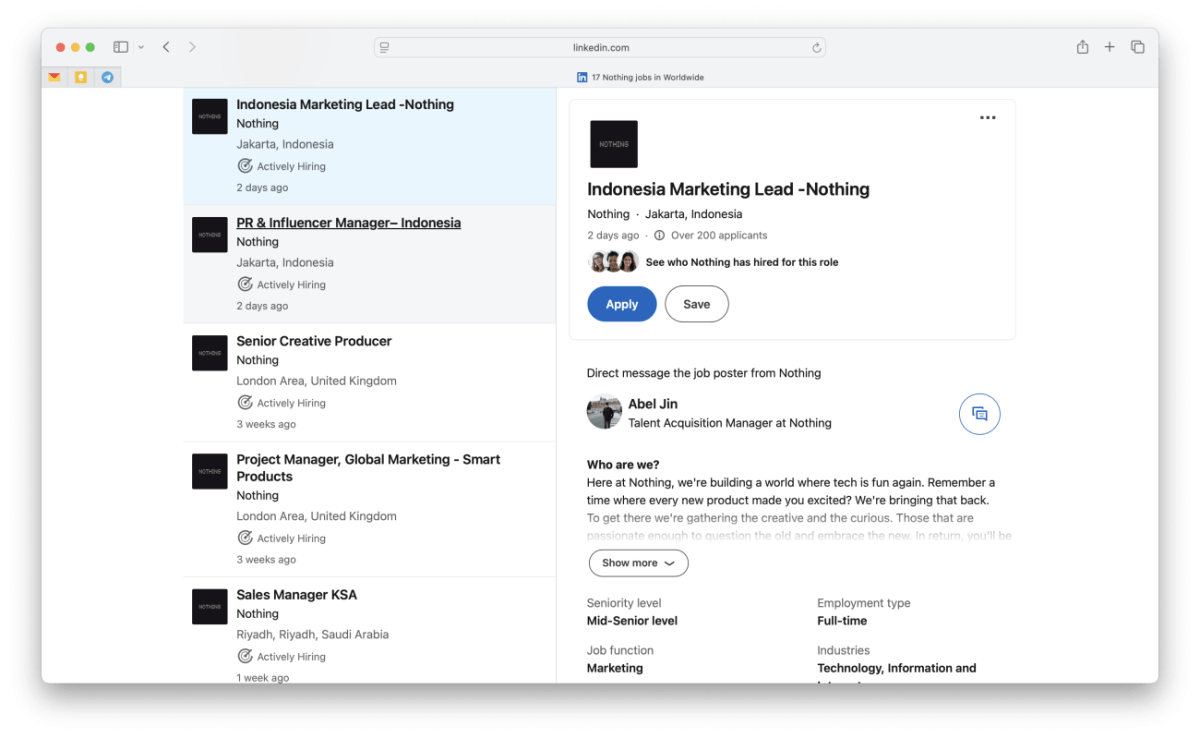The image size is (1200, 738).
Task: Toggle Safari sidebar icon
Action: (120, 47)
